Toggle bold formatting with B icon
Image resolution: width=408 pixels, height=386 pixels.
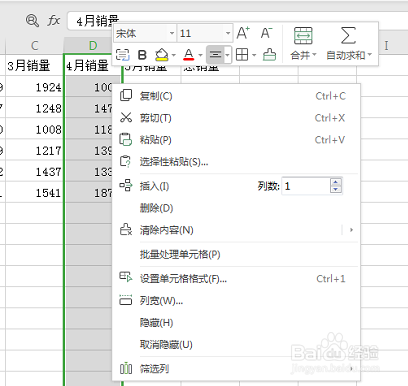(142, 55)
